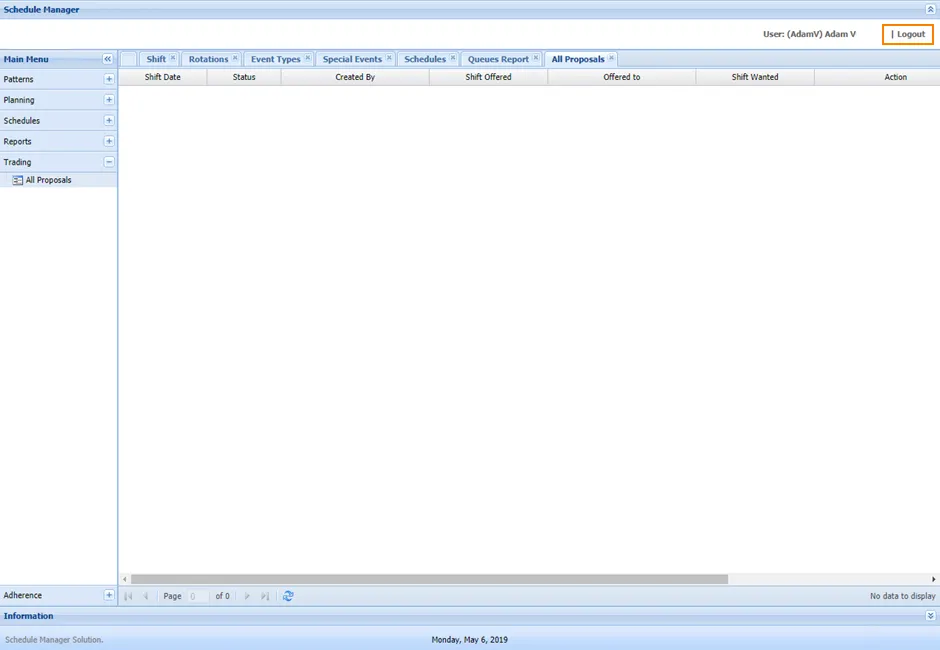The height and width of the screenshot is (650, 940).
Task: Click the Schedules menu header in sidebar
Action: pyautogui.click(x=58, y=121)
